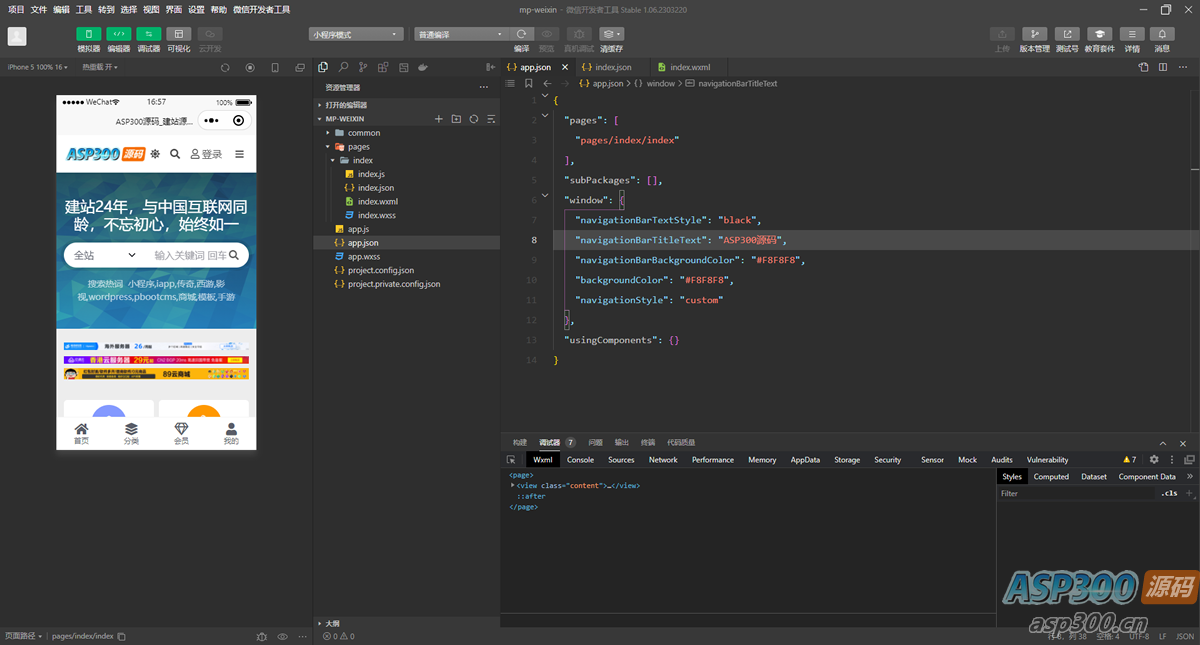The width and height of the screenshot is (1200, 645).
Task: Click the split editor icon
Action: tap(1163, 67)
